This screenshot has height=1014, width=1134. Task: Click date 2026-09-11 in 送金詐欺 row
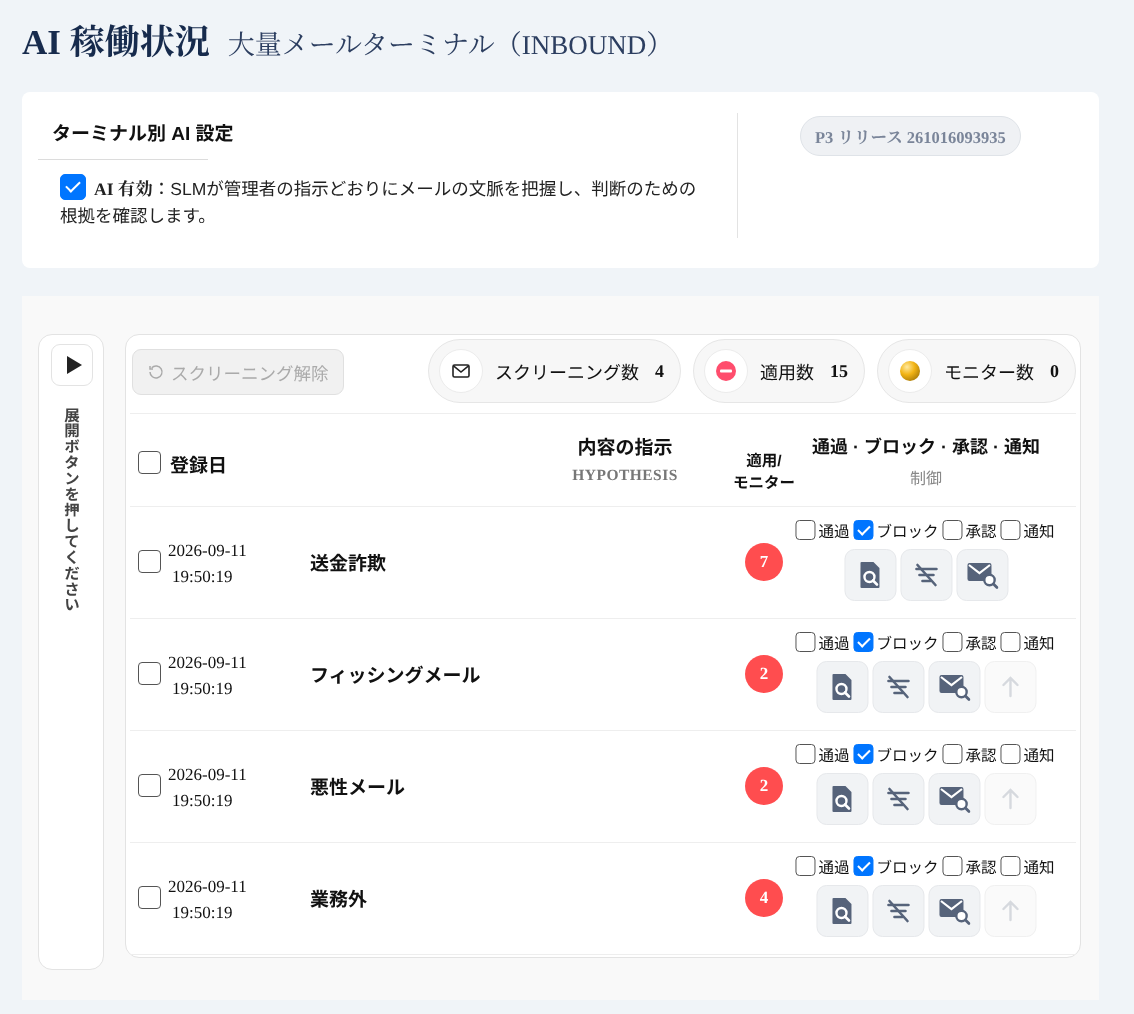207,550
